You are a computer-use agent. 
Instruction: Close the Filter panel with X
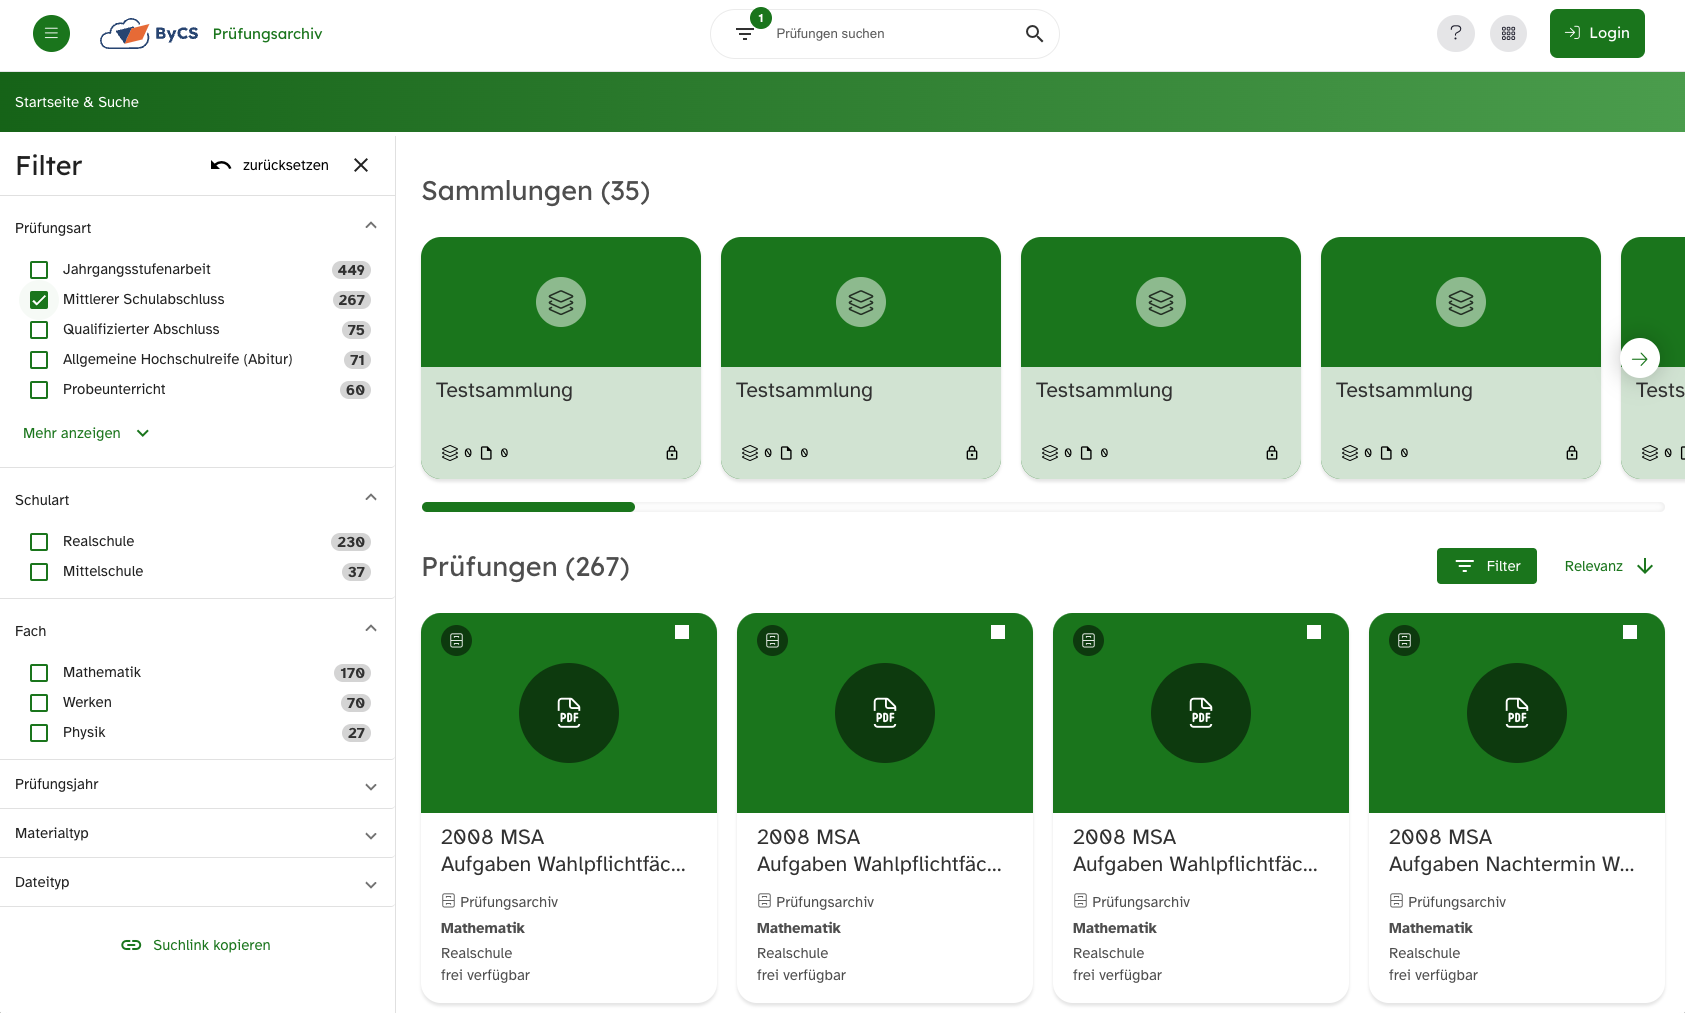coord(361,165)
